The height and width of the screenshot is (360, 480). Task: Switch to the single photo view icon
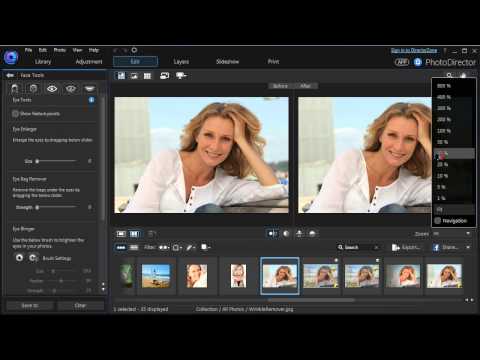[x=134, y=76]
